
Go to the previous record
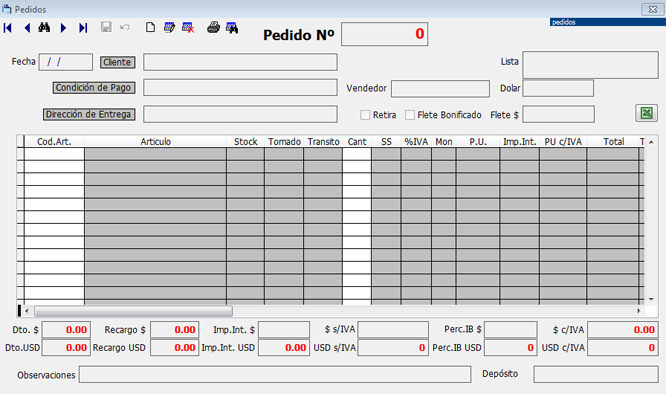click(x=27, y=28)
